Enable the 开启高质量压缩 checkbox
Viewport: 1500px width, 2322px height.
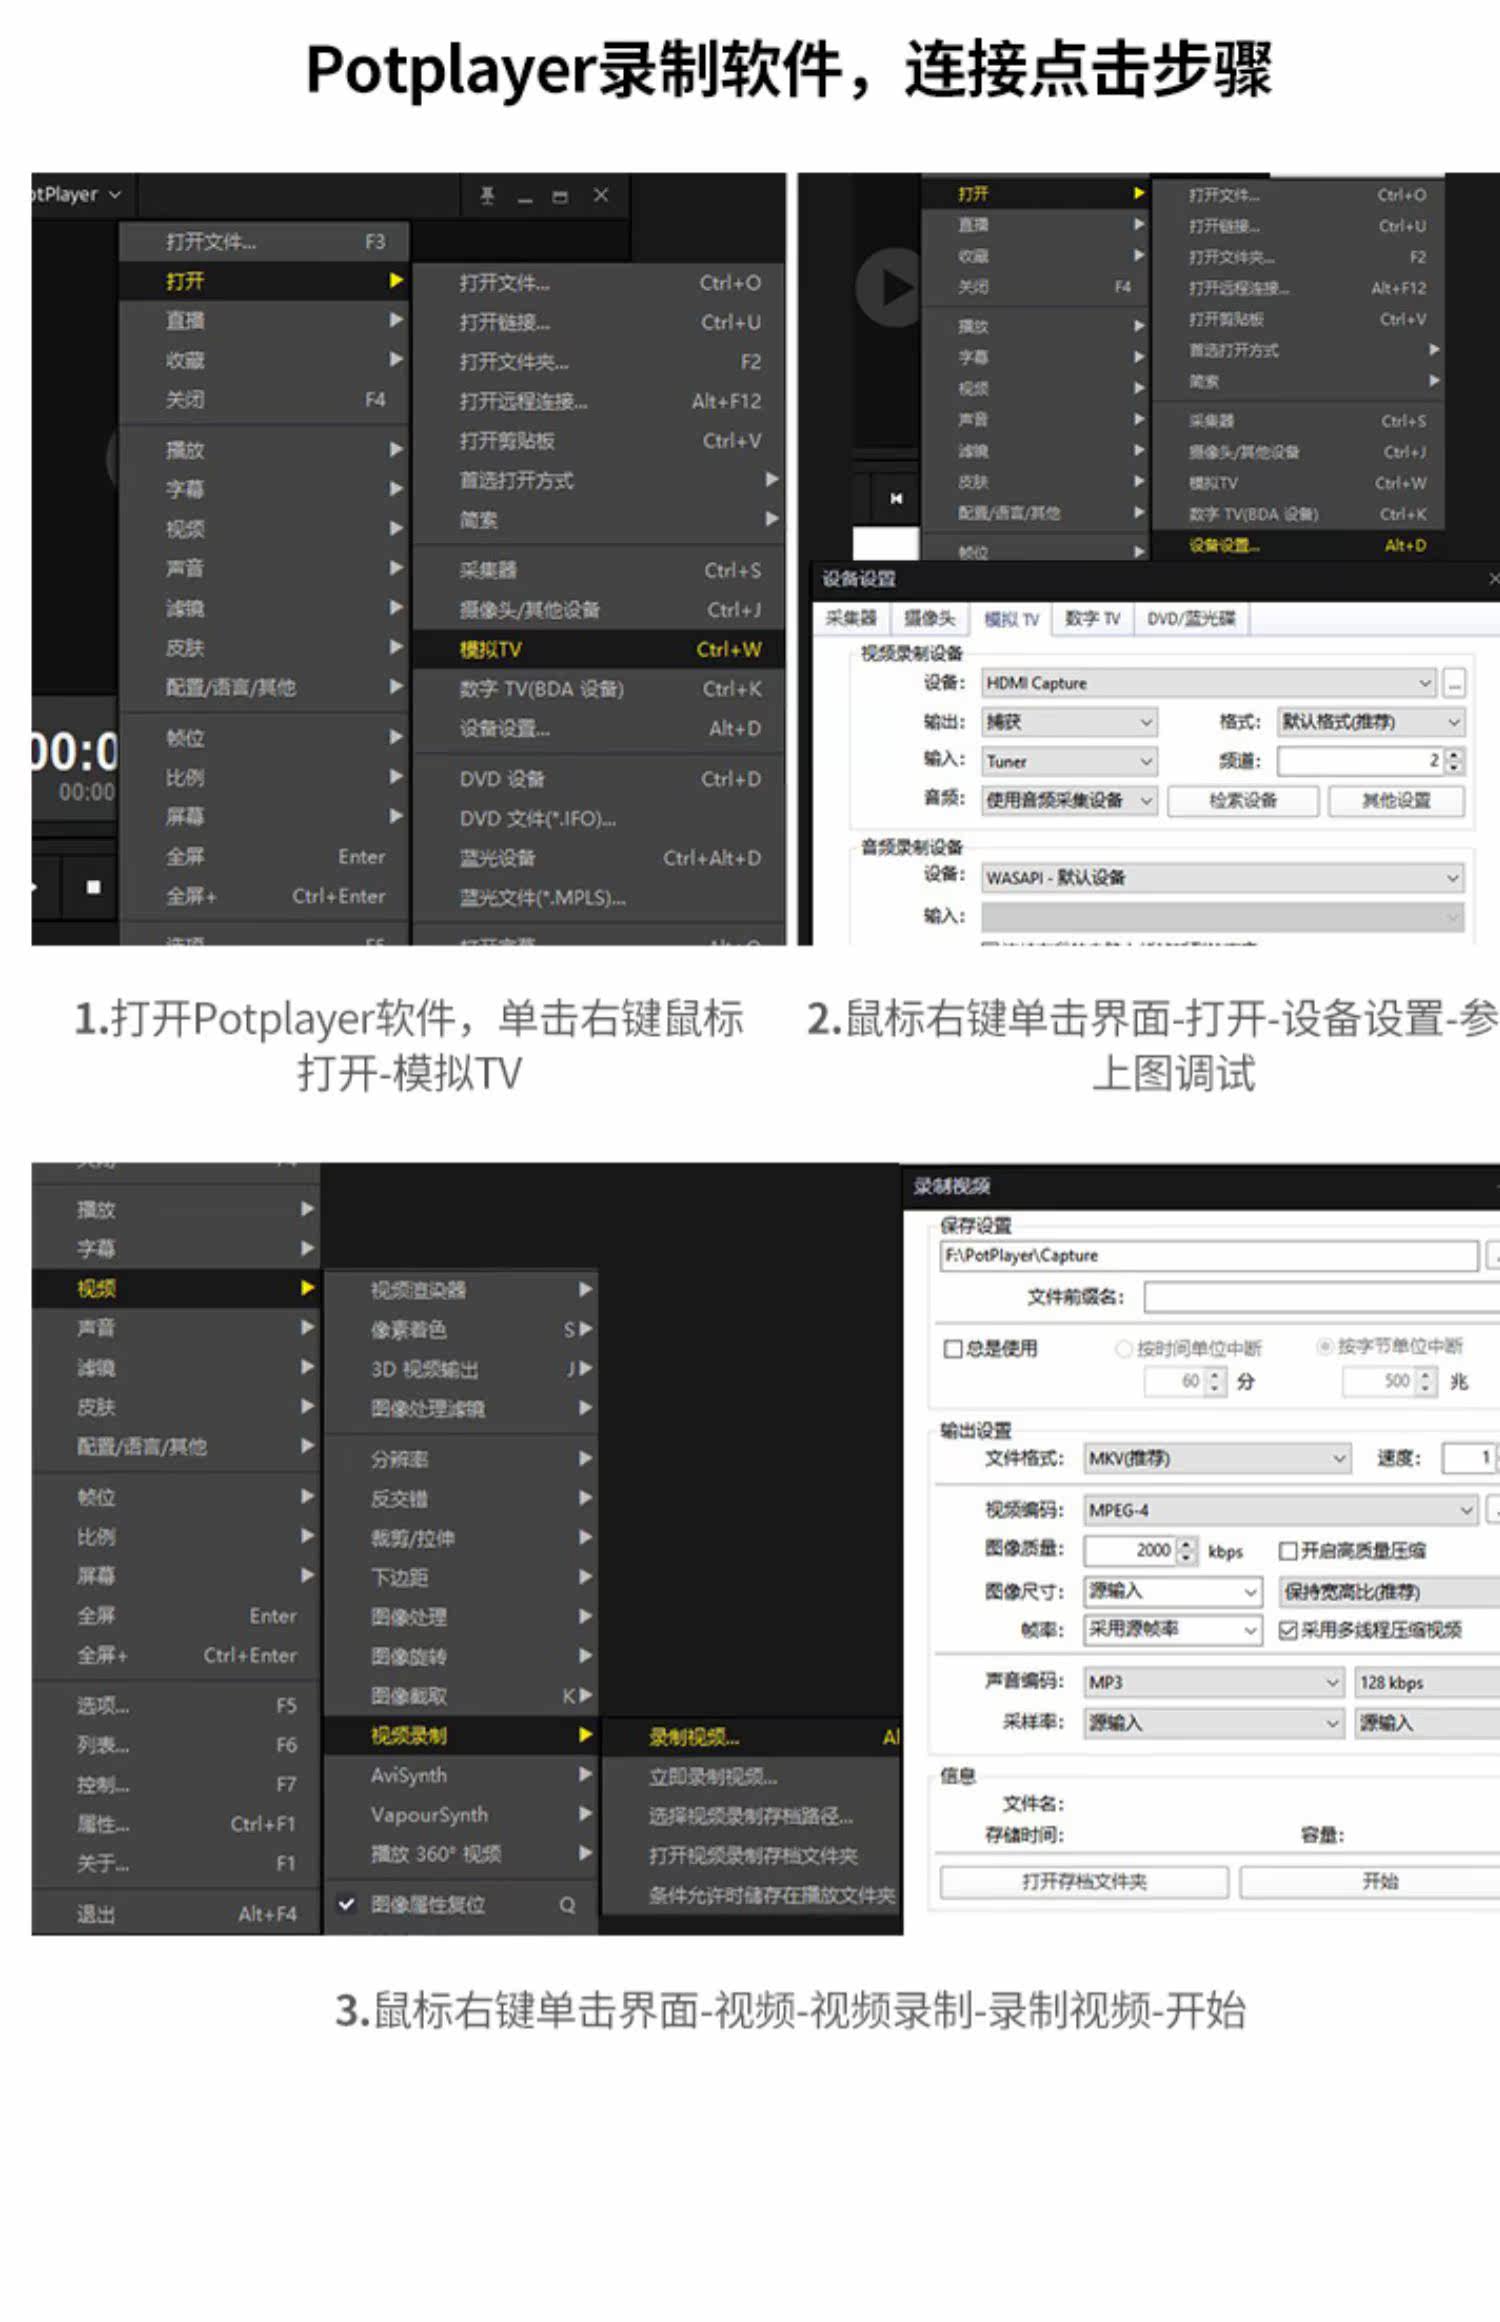coord(1288,1551)
